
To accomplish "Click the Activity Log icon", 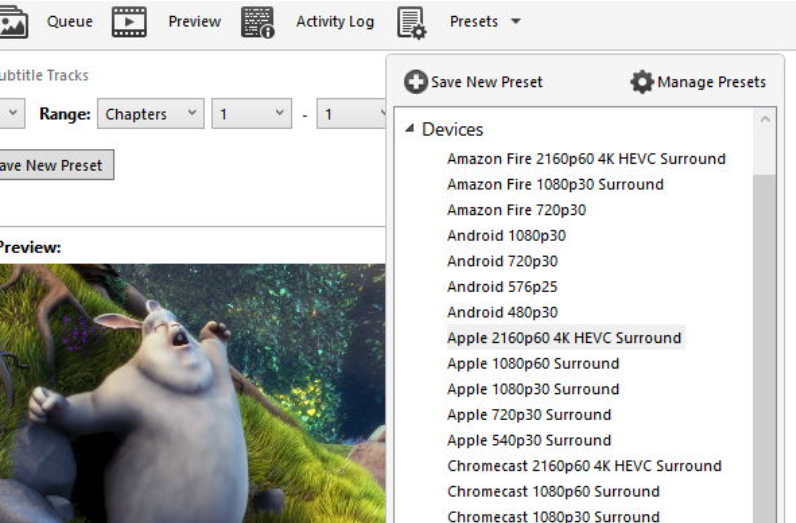I will click(258, 22).
